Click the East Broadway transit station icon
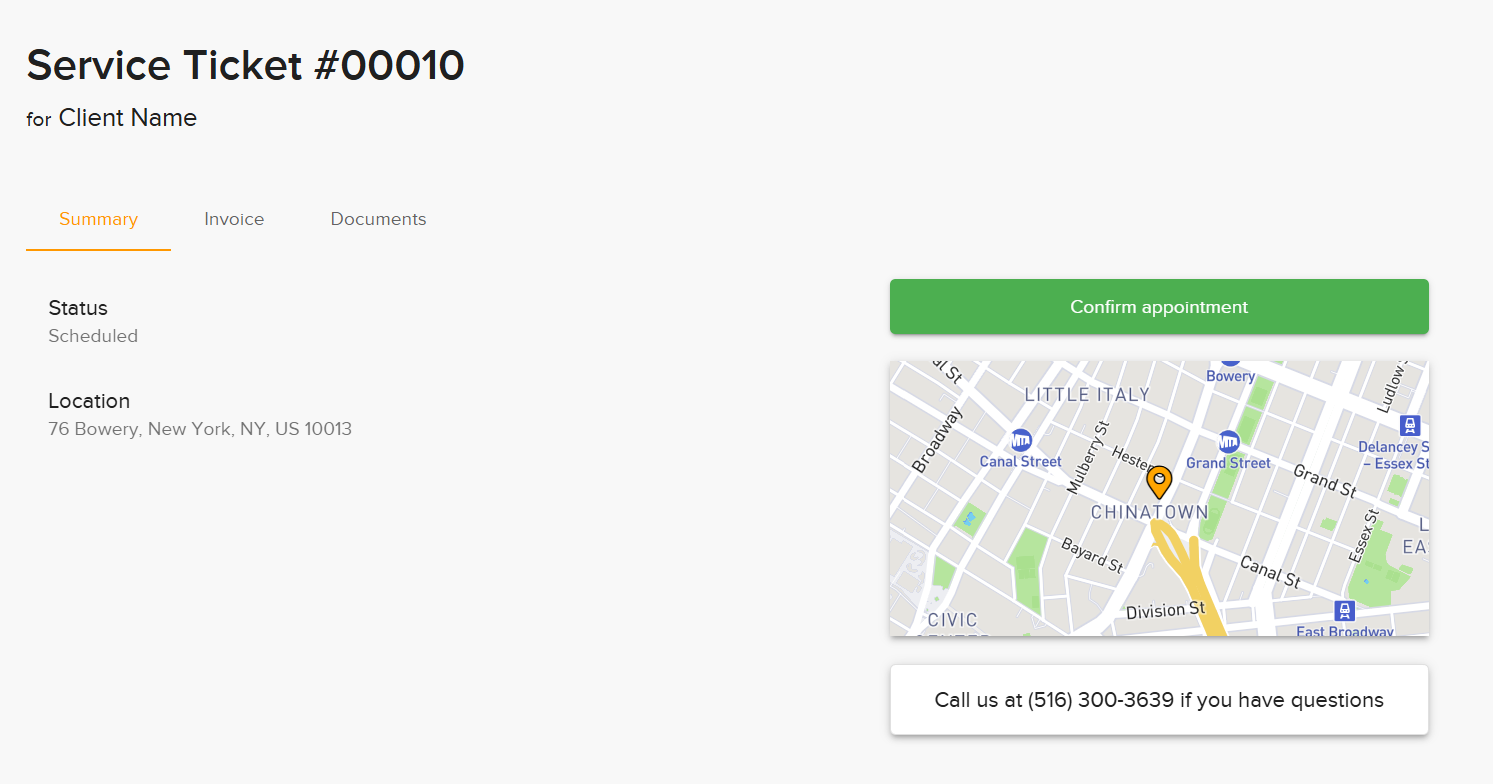The width and height of the screenshot is (1493, 784). 1345,610
